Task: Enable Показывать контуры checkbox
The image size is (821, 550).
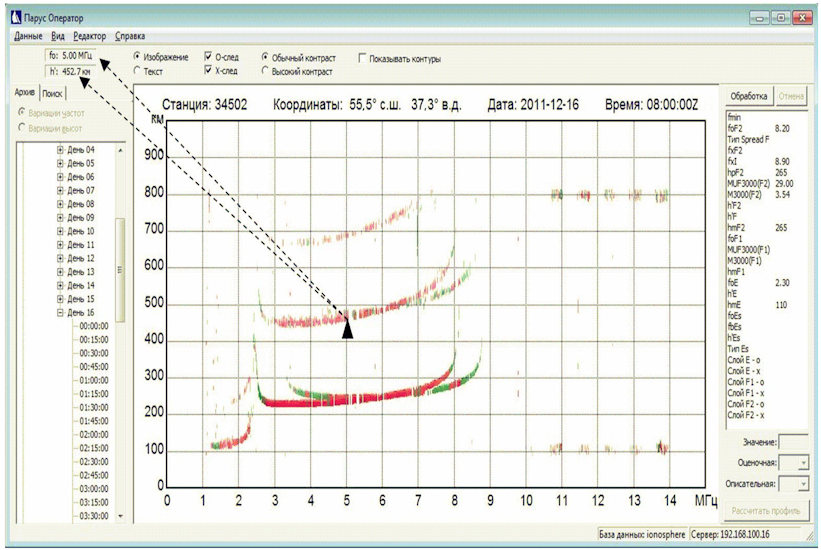Action: click(x=362, y=58)
